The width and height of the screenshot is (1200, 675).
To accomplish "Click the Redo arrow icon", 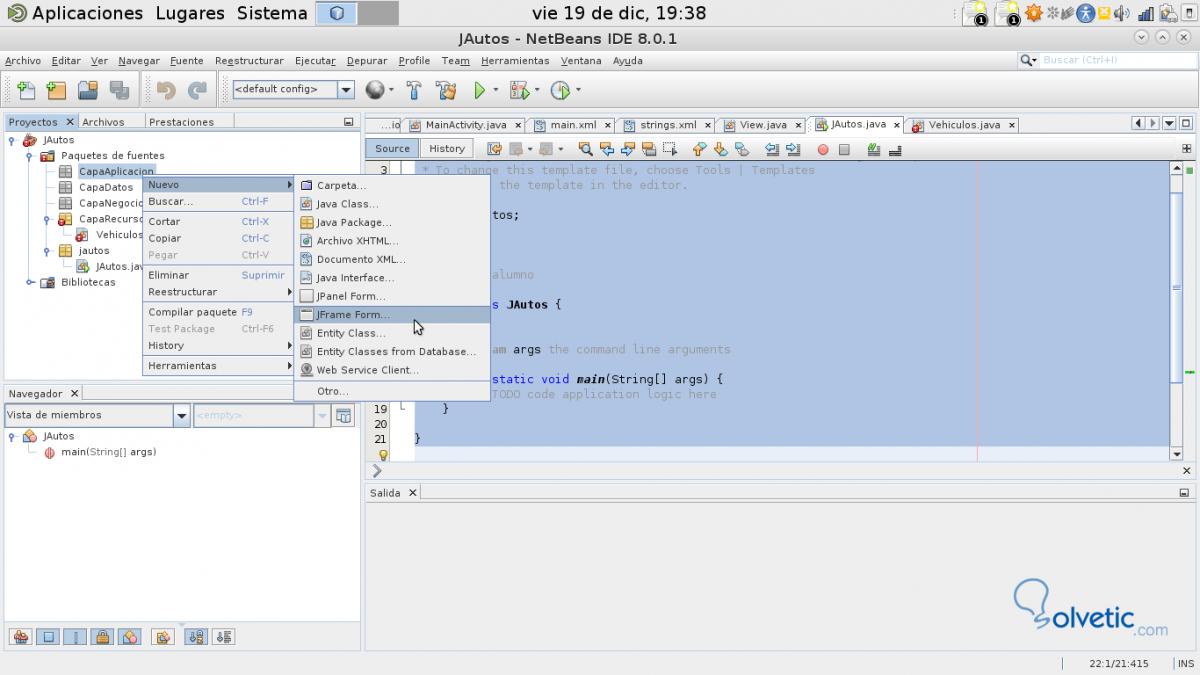I will coord(197,90).
